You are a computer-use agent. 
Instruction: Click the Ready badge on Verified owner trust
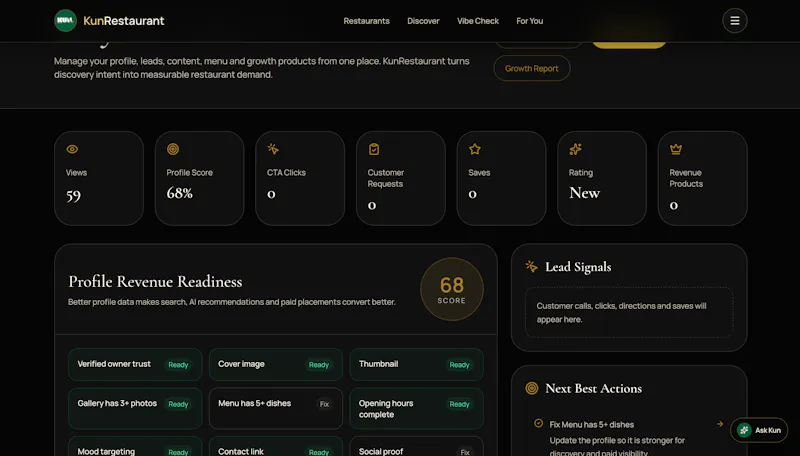tap(178, 365)
